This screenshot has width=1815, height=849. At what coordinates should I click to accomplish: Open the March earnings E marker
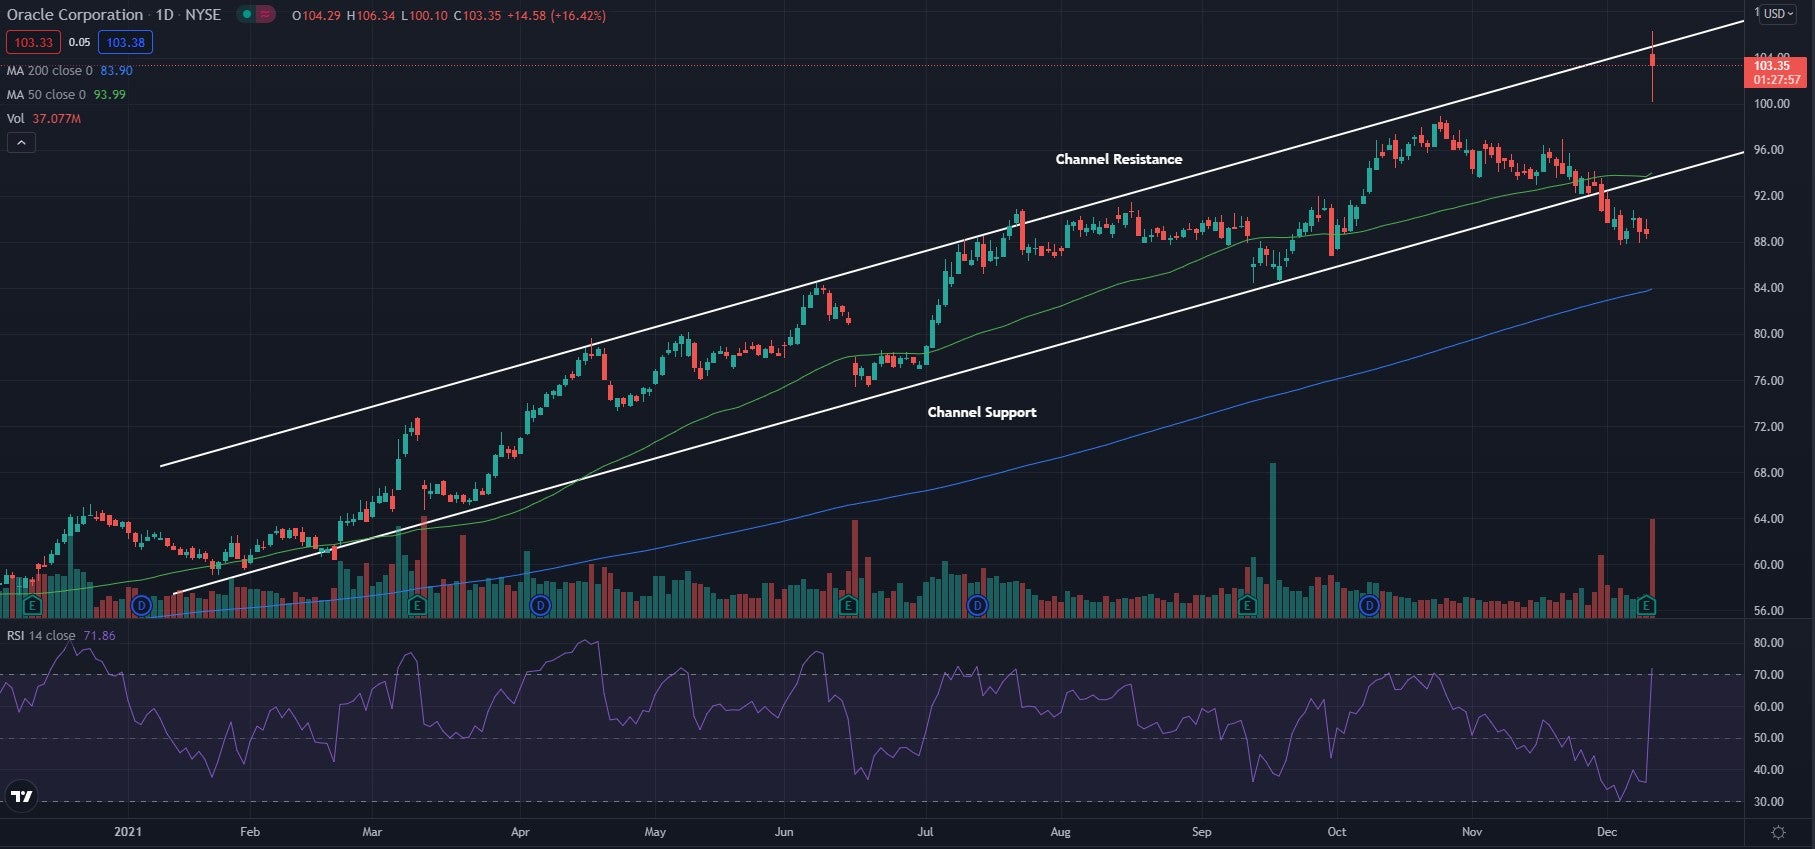[417, 605]
